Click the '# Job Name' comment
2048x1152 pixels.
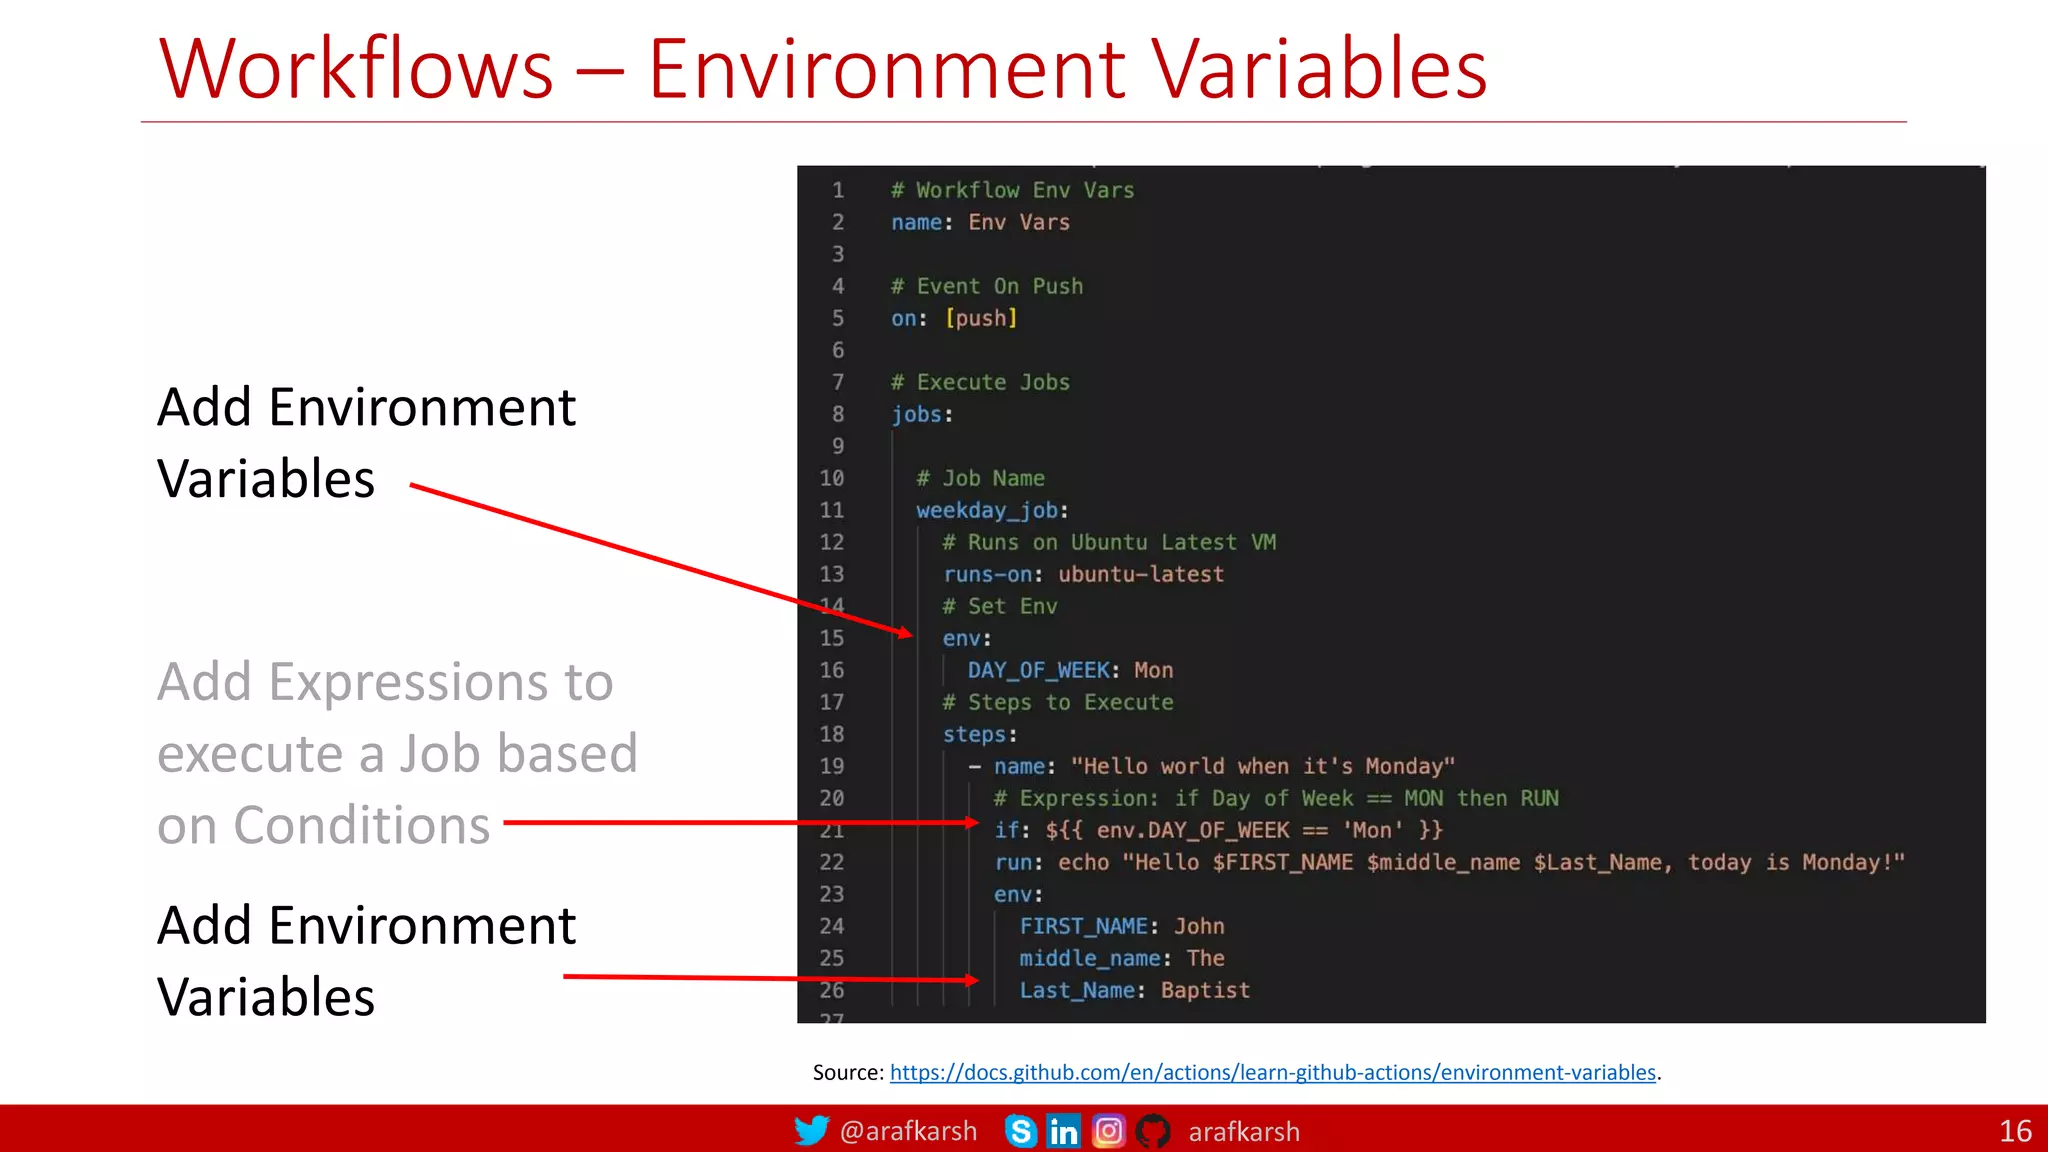pos(980,478)
